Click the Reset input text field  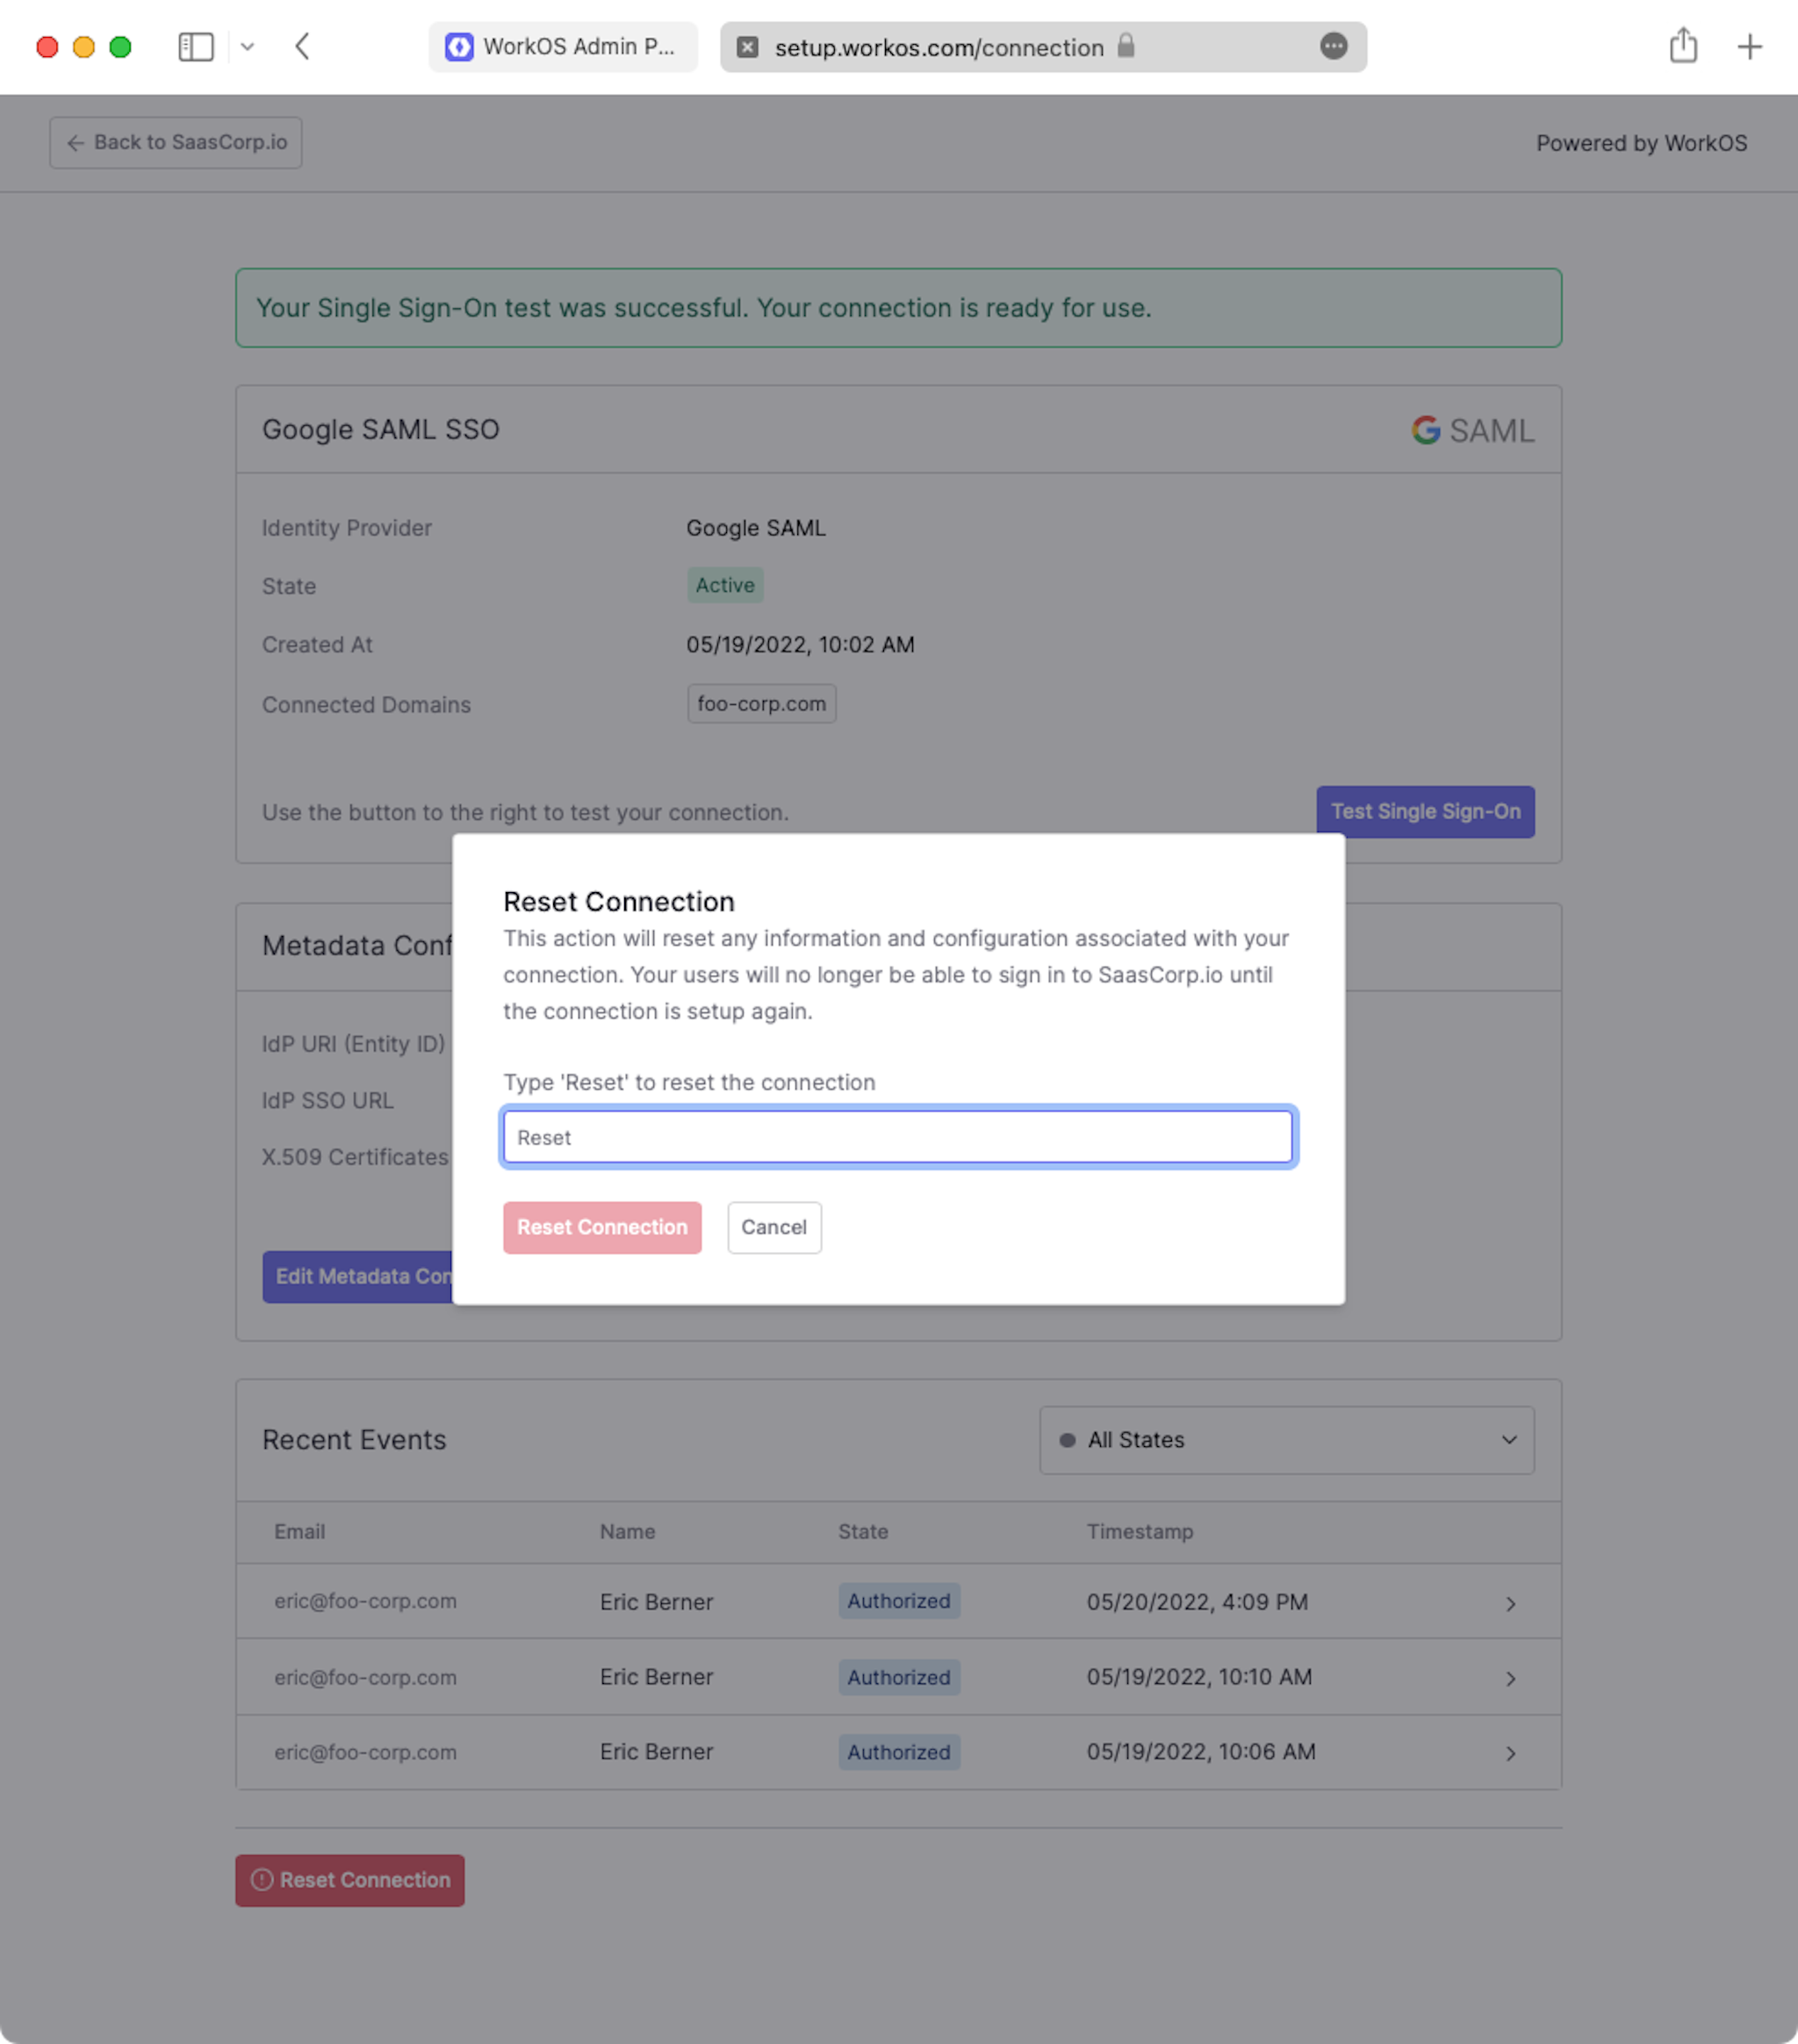pos(898,1137)
